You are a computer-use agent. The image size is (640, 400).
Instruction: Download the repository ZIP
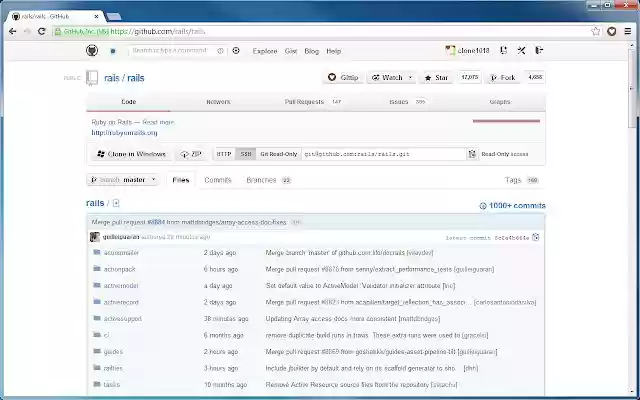point(191,154)
